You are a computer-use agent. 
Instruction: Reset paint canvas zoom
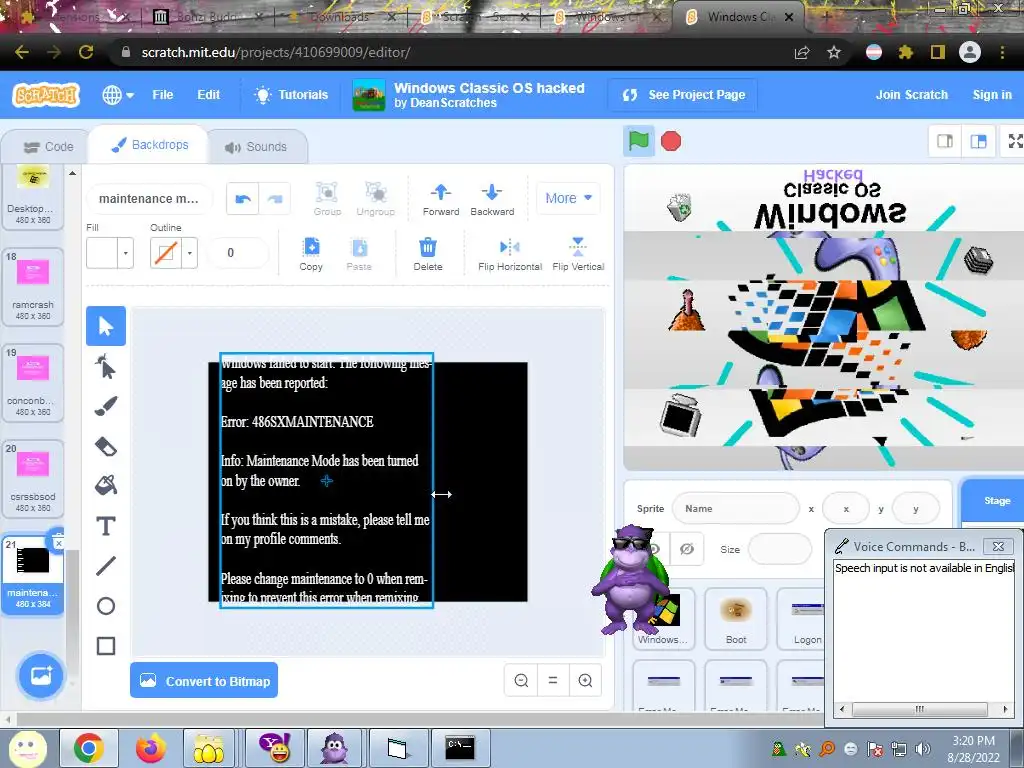pyautogui.click(x=553, y=680)
